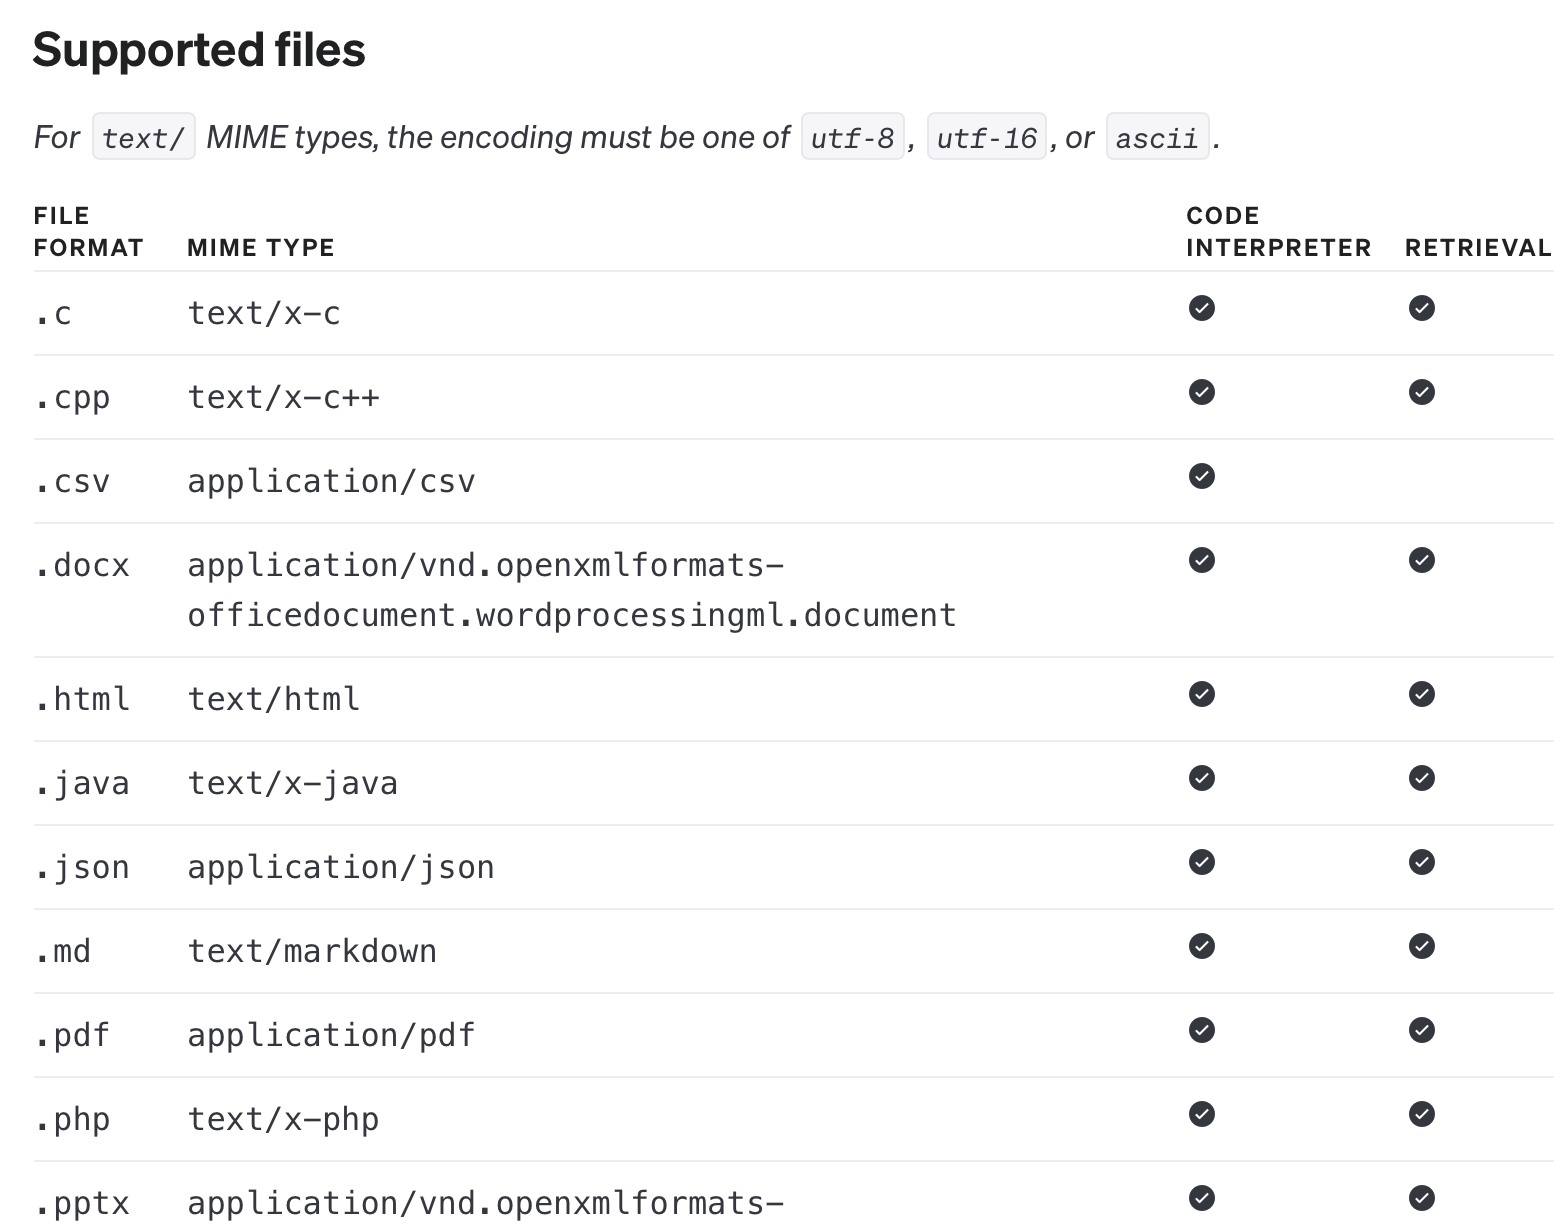Viewport: 1564px width, 1232px height.
Task: Click Retrieval checkmark for .java row
Action: [1421, 778]
